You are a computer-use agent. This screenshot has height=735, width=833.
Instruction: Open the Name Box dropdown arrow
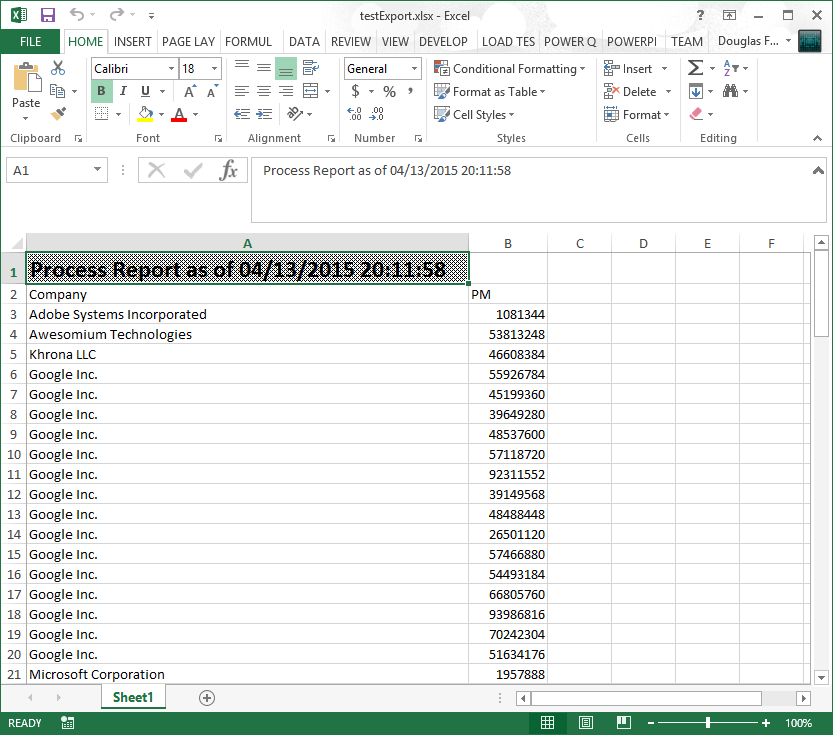(97, 170)
